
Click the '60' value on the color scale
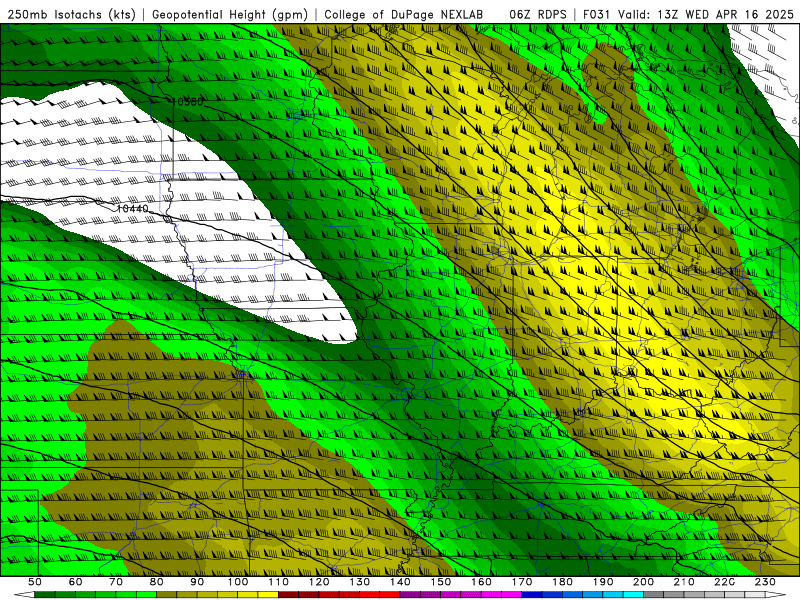point(75,582)
